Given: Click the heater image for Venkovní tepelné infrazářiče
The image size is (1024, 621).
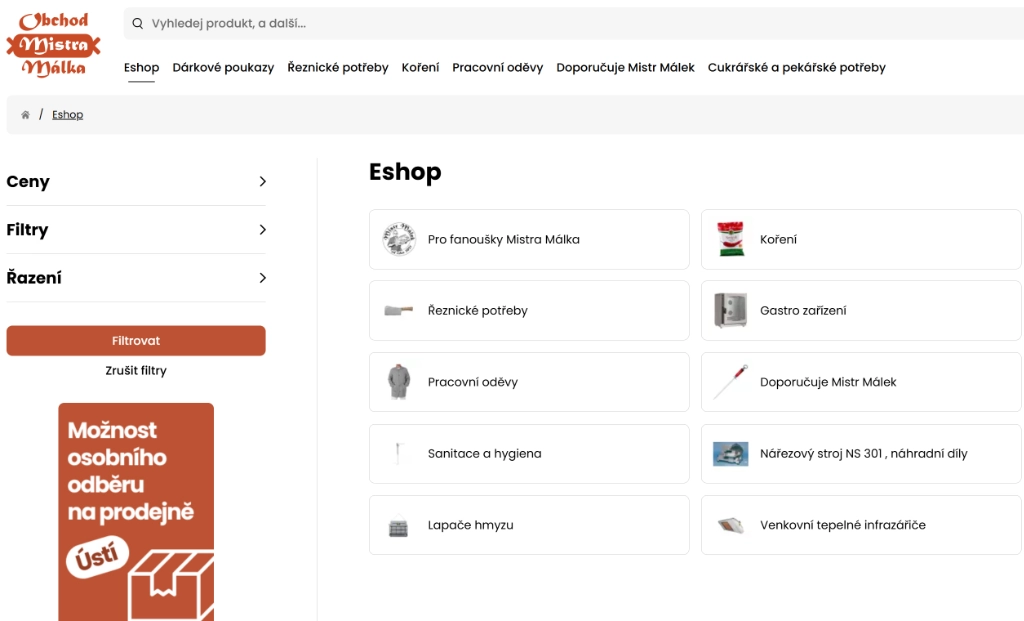Looking at the screenshot, I should [730, 525].
